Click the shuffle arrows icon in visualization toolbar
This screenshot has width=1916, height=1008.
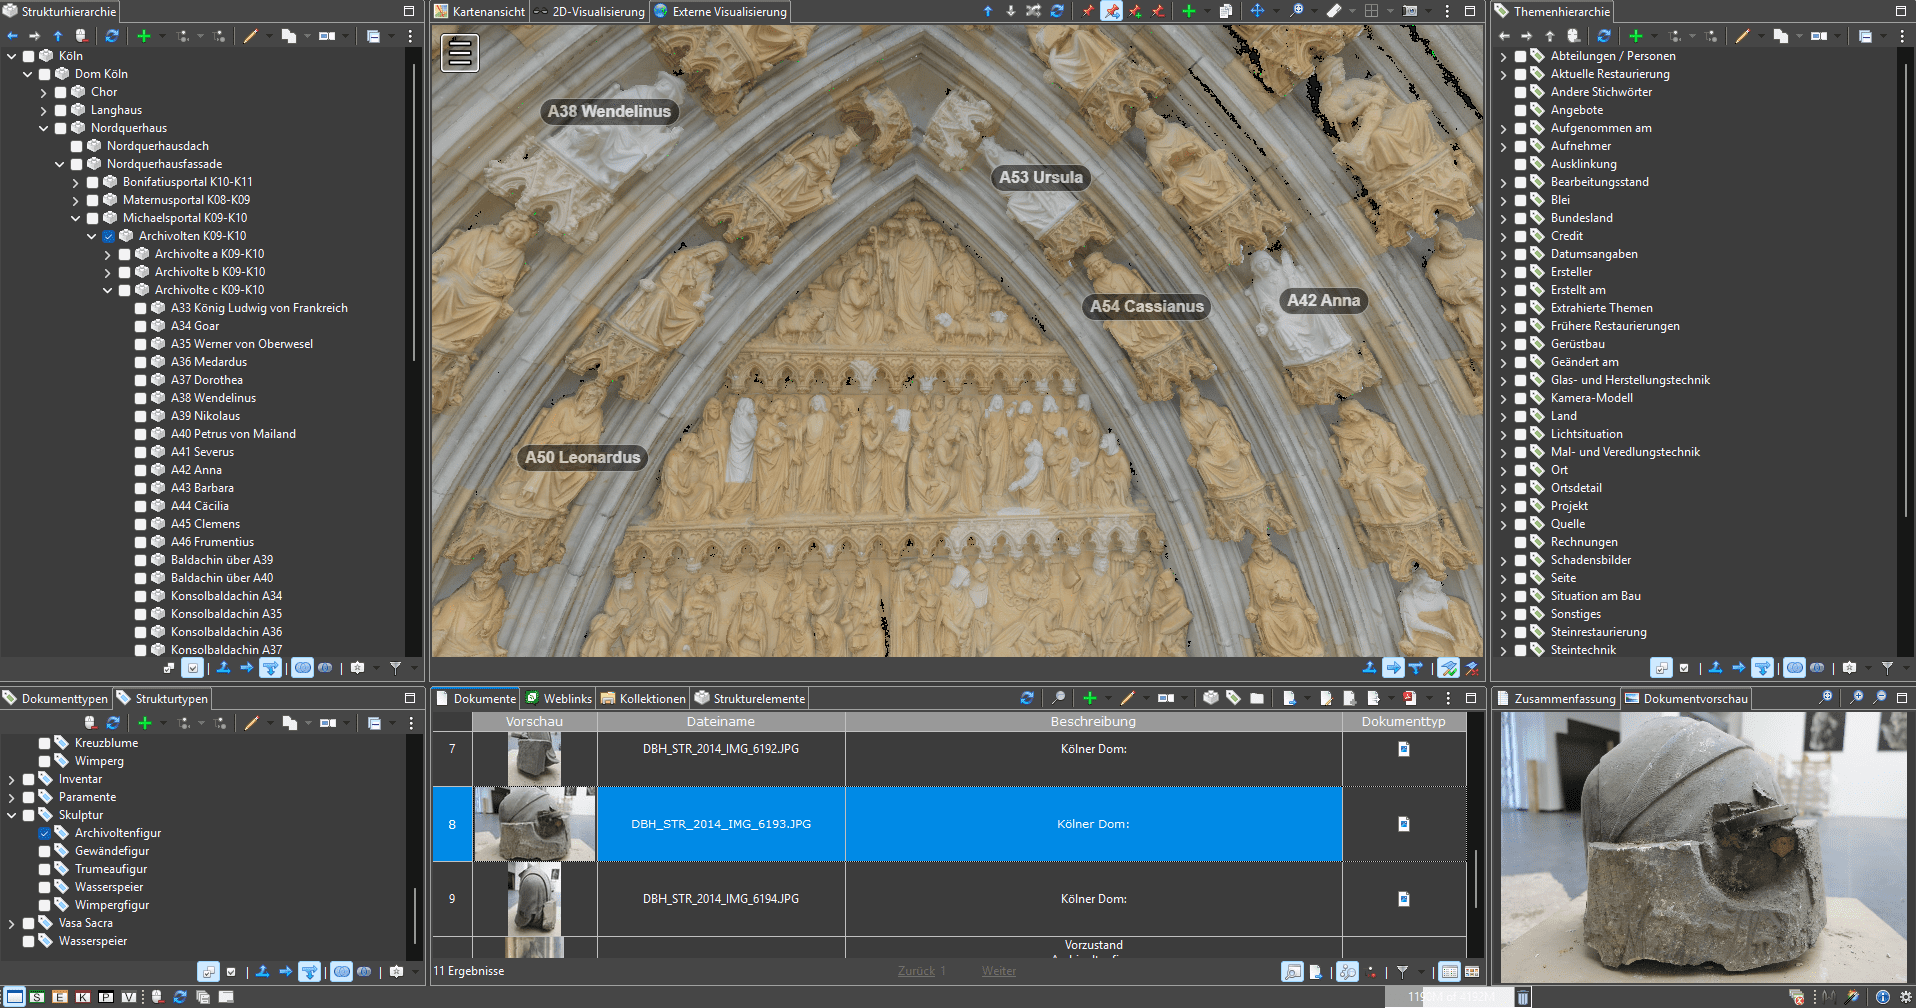(1033, 11)
